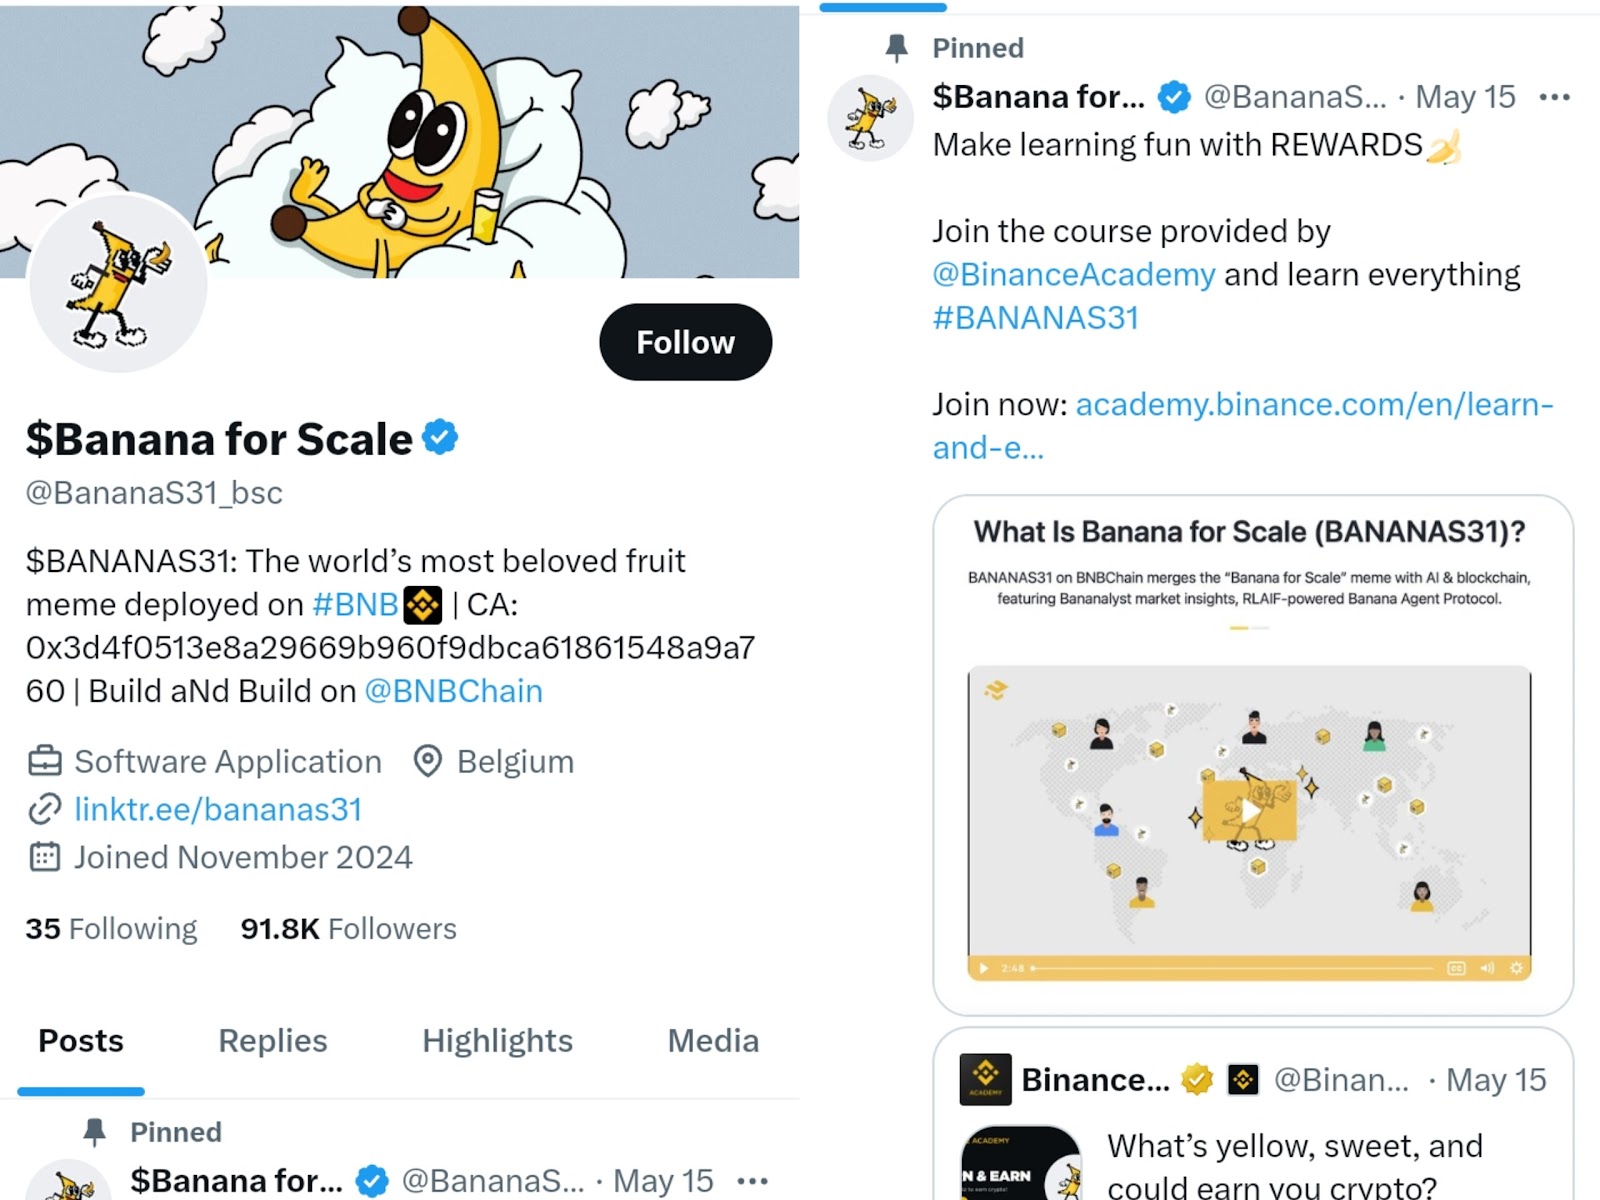
Task: Open the Highlights tab
Action: [x=497, y=1041]
